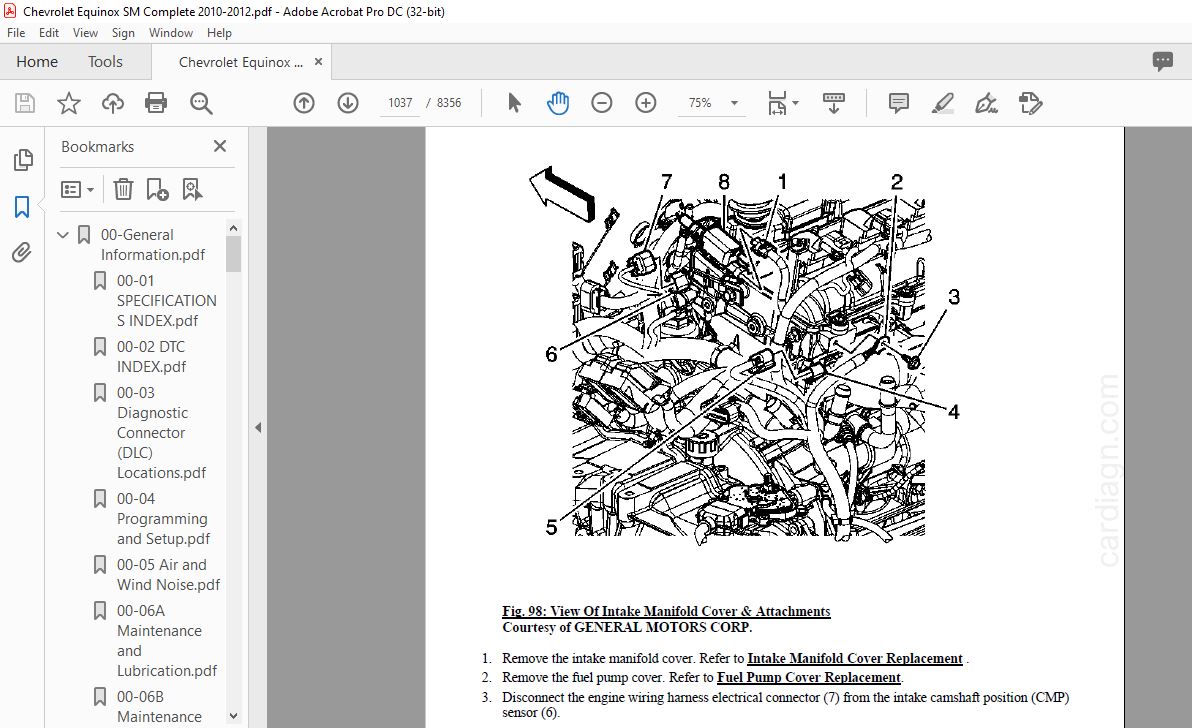This screenshot has width=1192, height=728.
Task: Open the Window menu
Action: (170, 33)
